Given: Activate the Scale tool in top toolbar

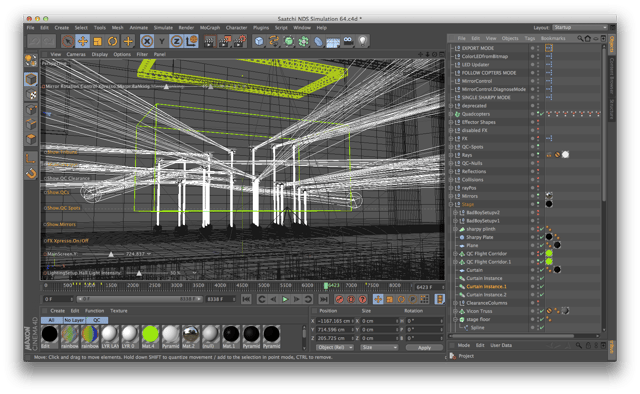Looking at the screenshot, I should point(98,41).
